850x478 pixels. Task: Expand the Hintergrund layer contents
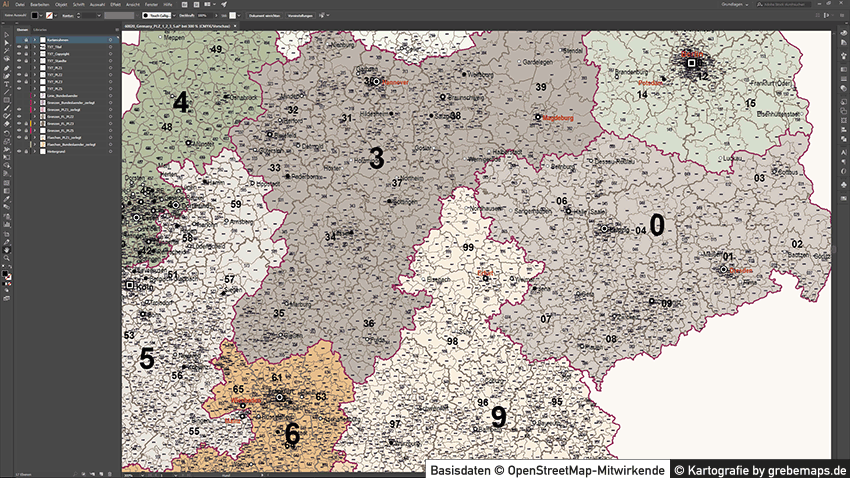(x=35, y=151)
